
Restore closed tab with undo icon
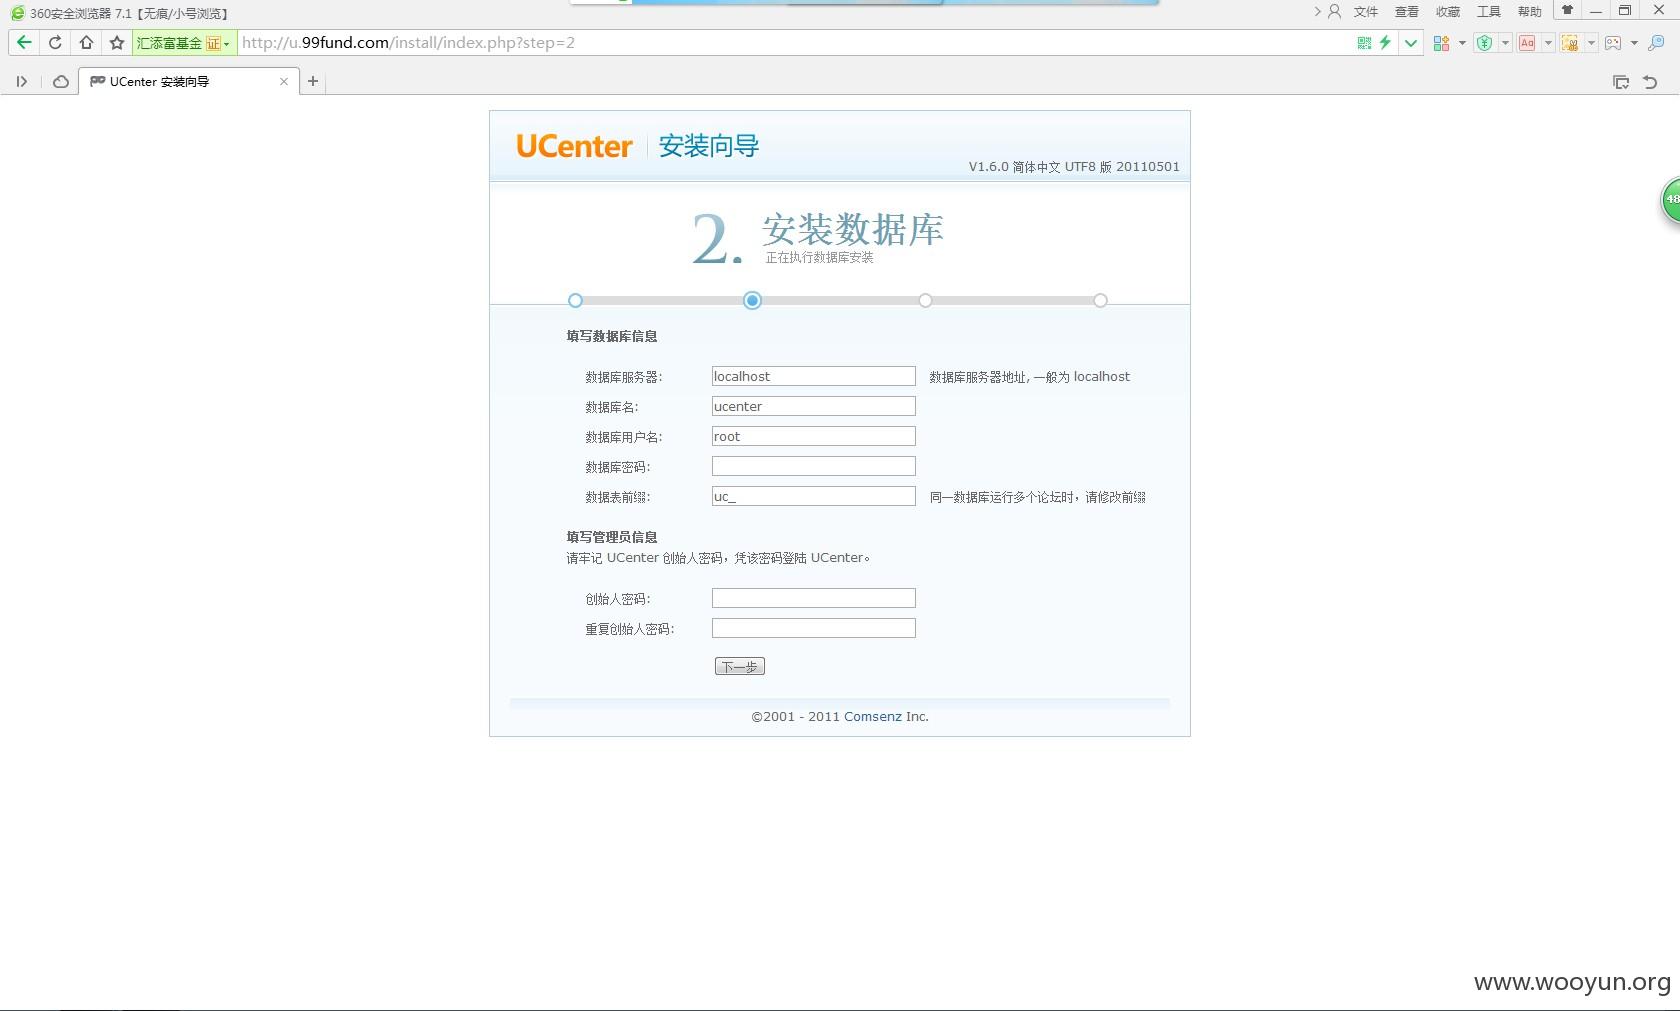point(1651,82)
